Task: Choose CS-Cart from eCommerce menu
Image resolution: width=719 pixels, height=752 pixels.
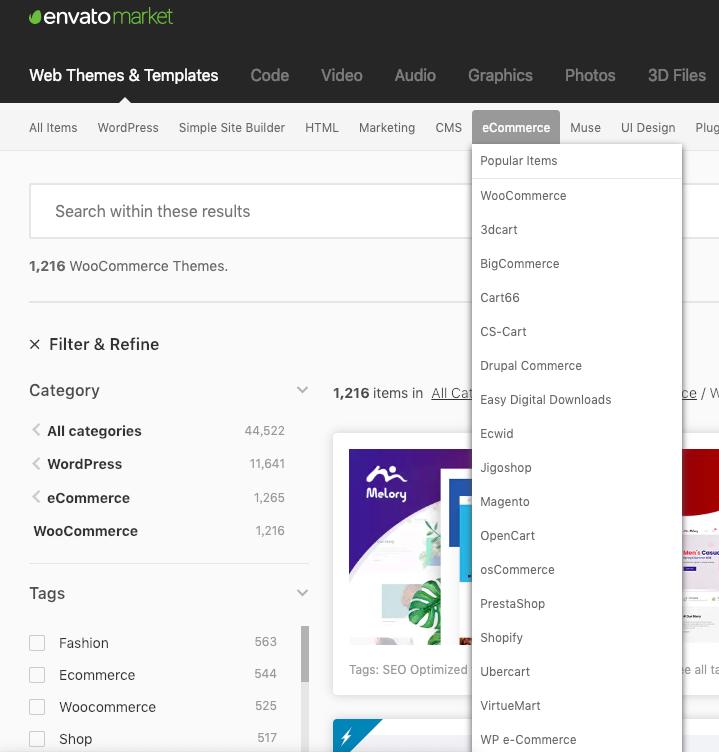Action: click(x=577, y=332)
